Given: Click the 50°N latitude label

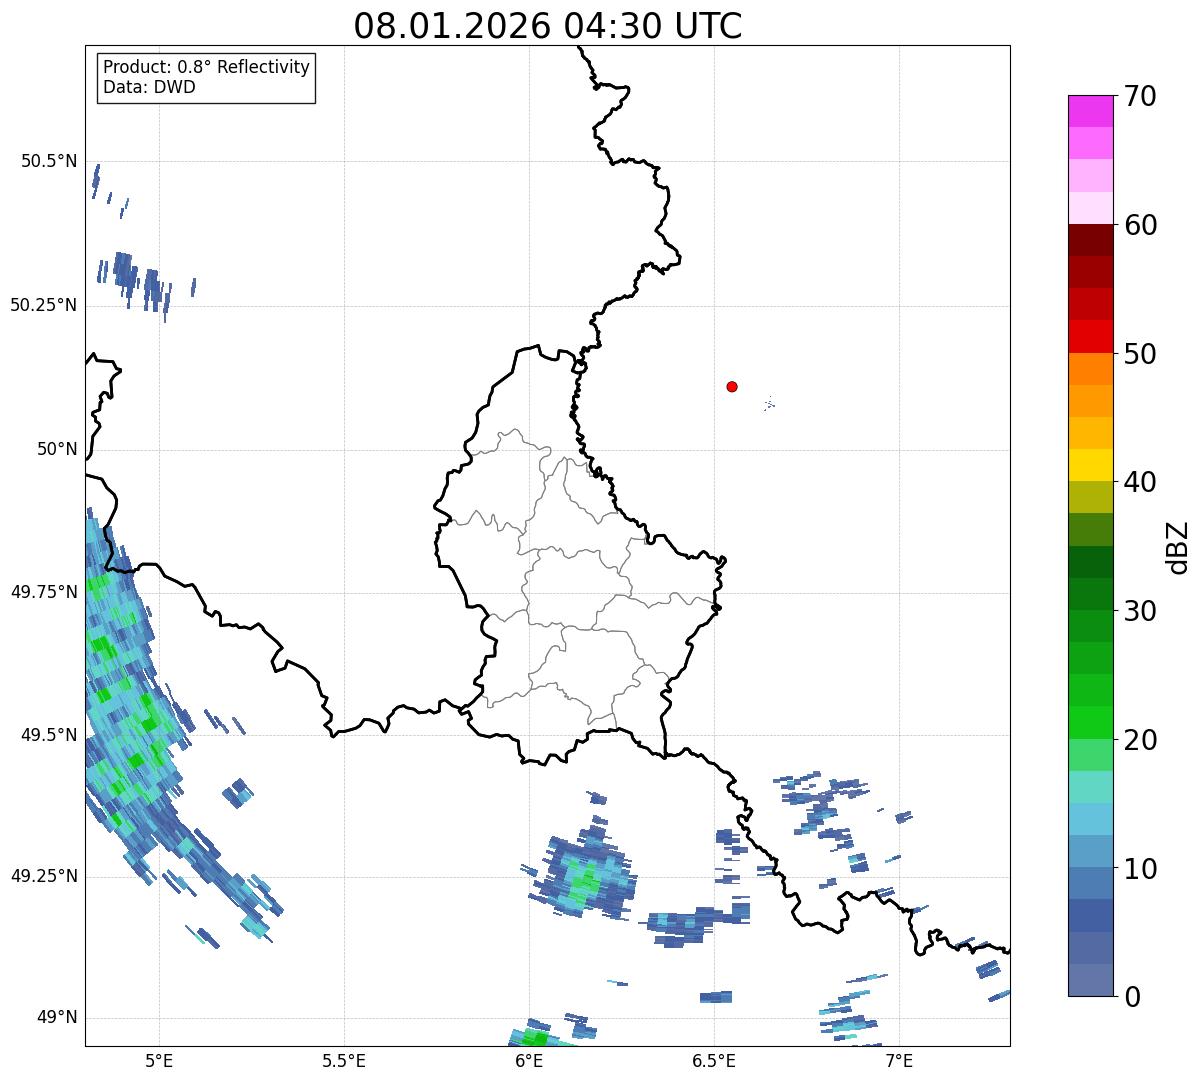Looking at the screenshot, I should coord(56,449).
